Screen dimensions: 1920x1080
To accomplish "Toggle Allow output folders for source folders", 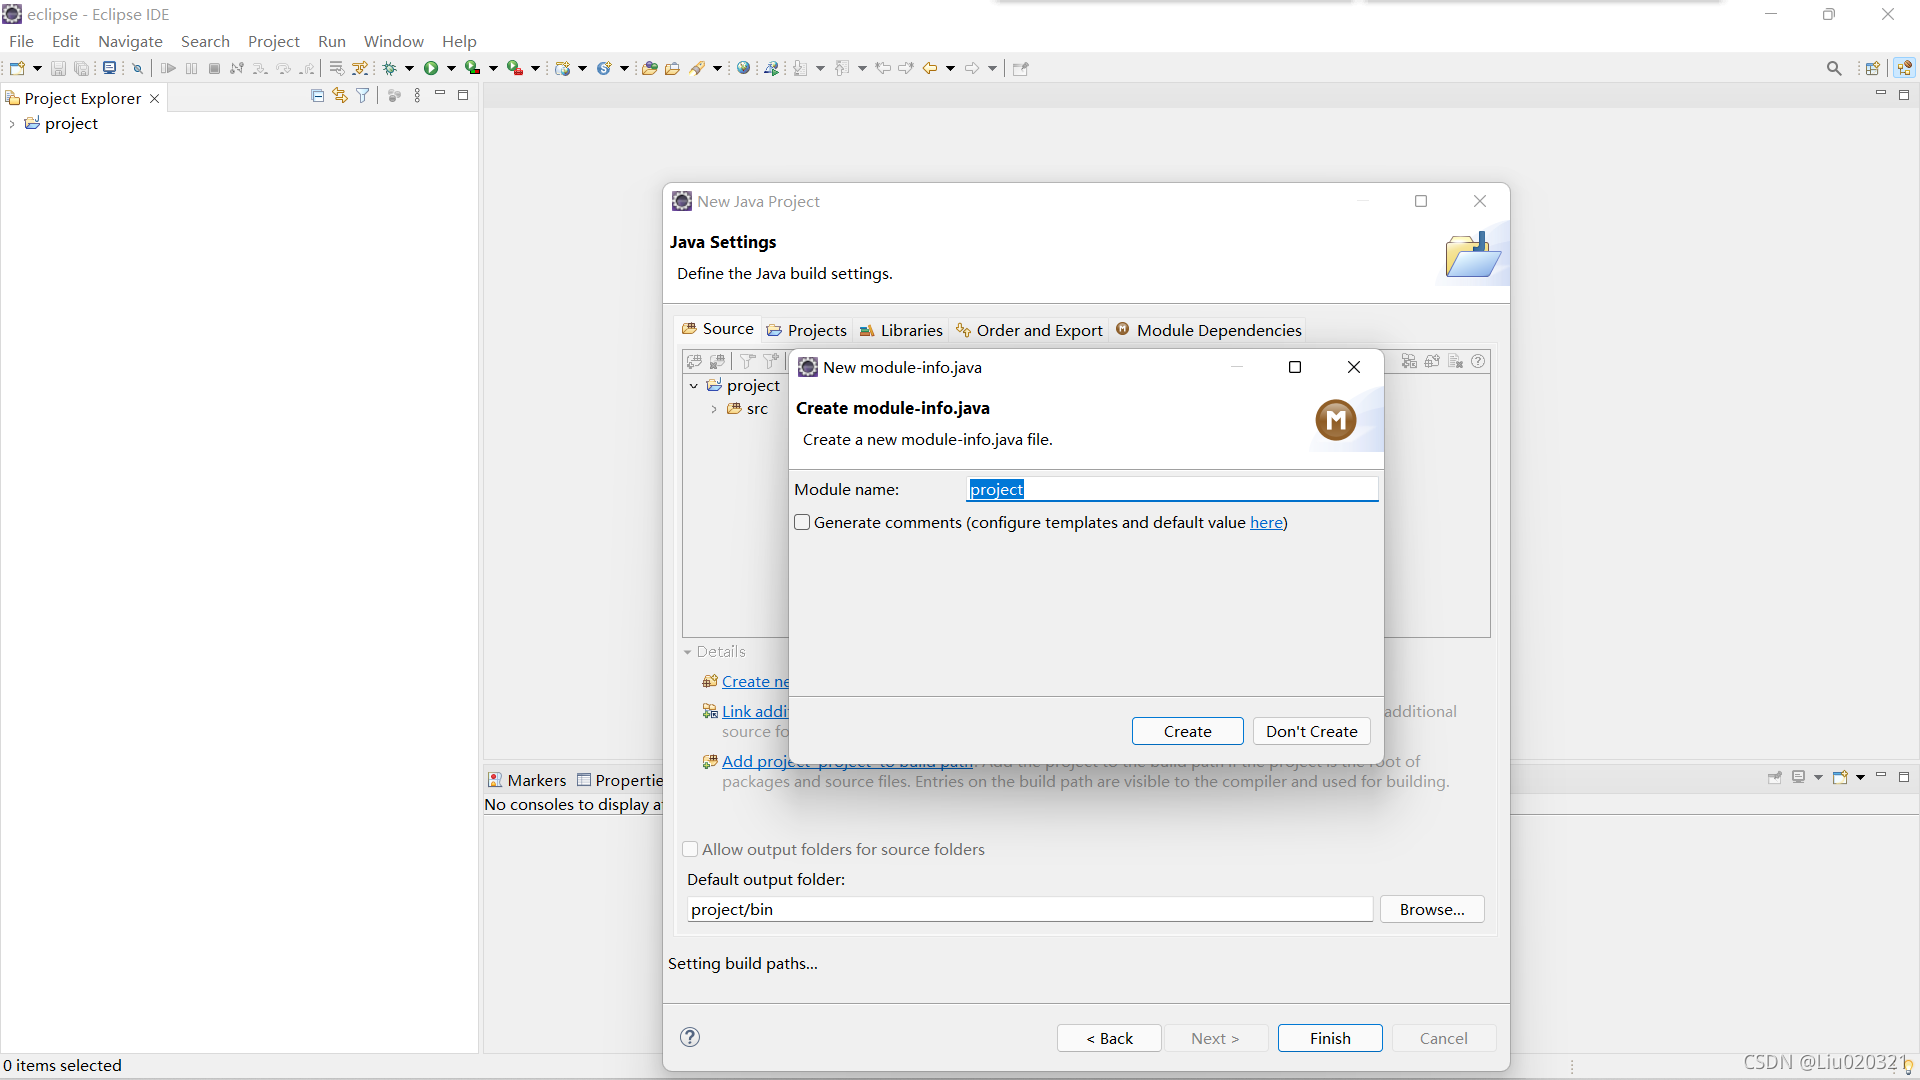I will [690, 849].
